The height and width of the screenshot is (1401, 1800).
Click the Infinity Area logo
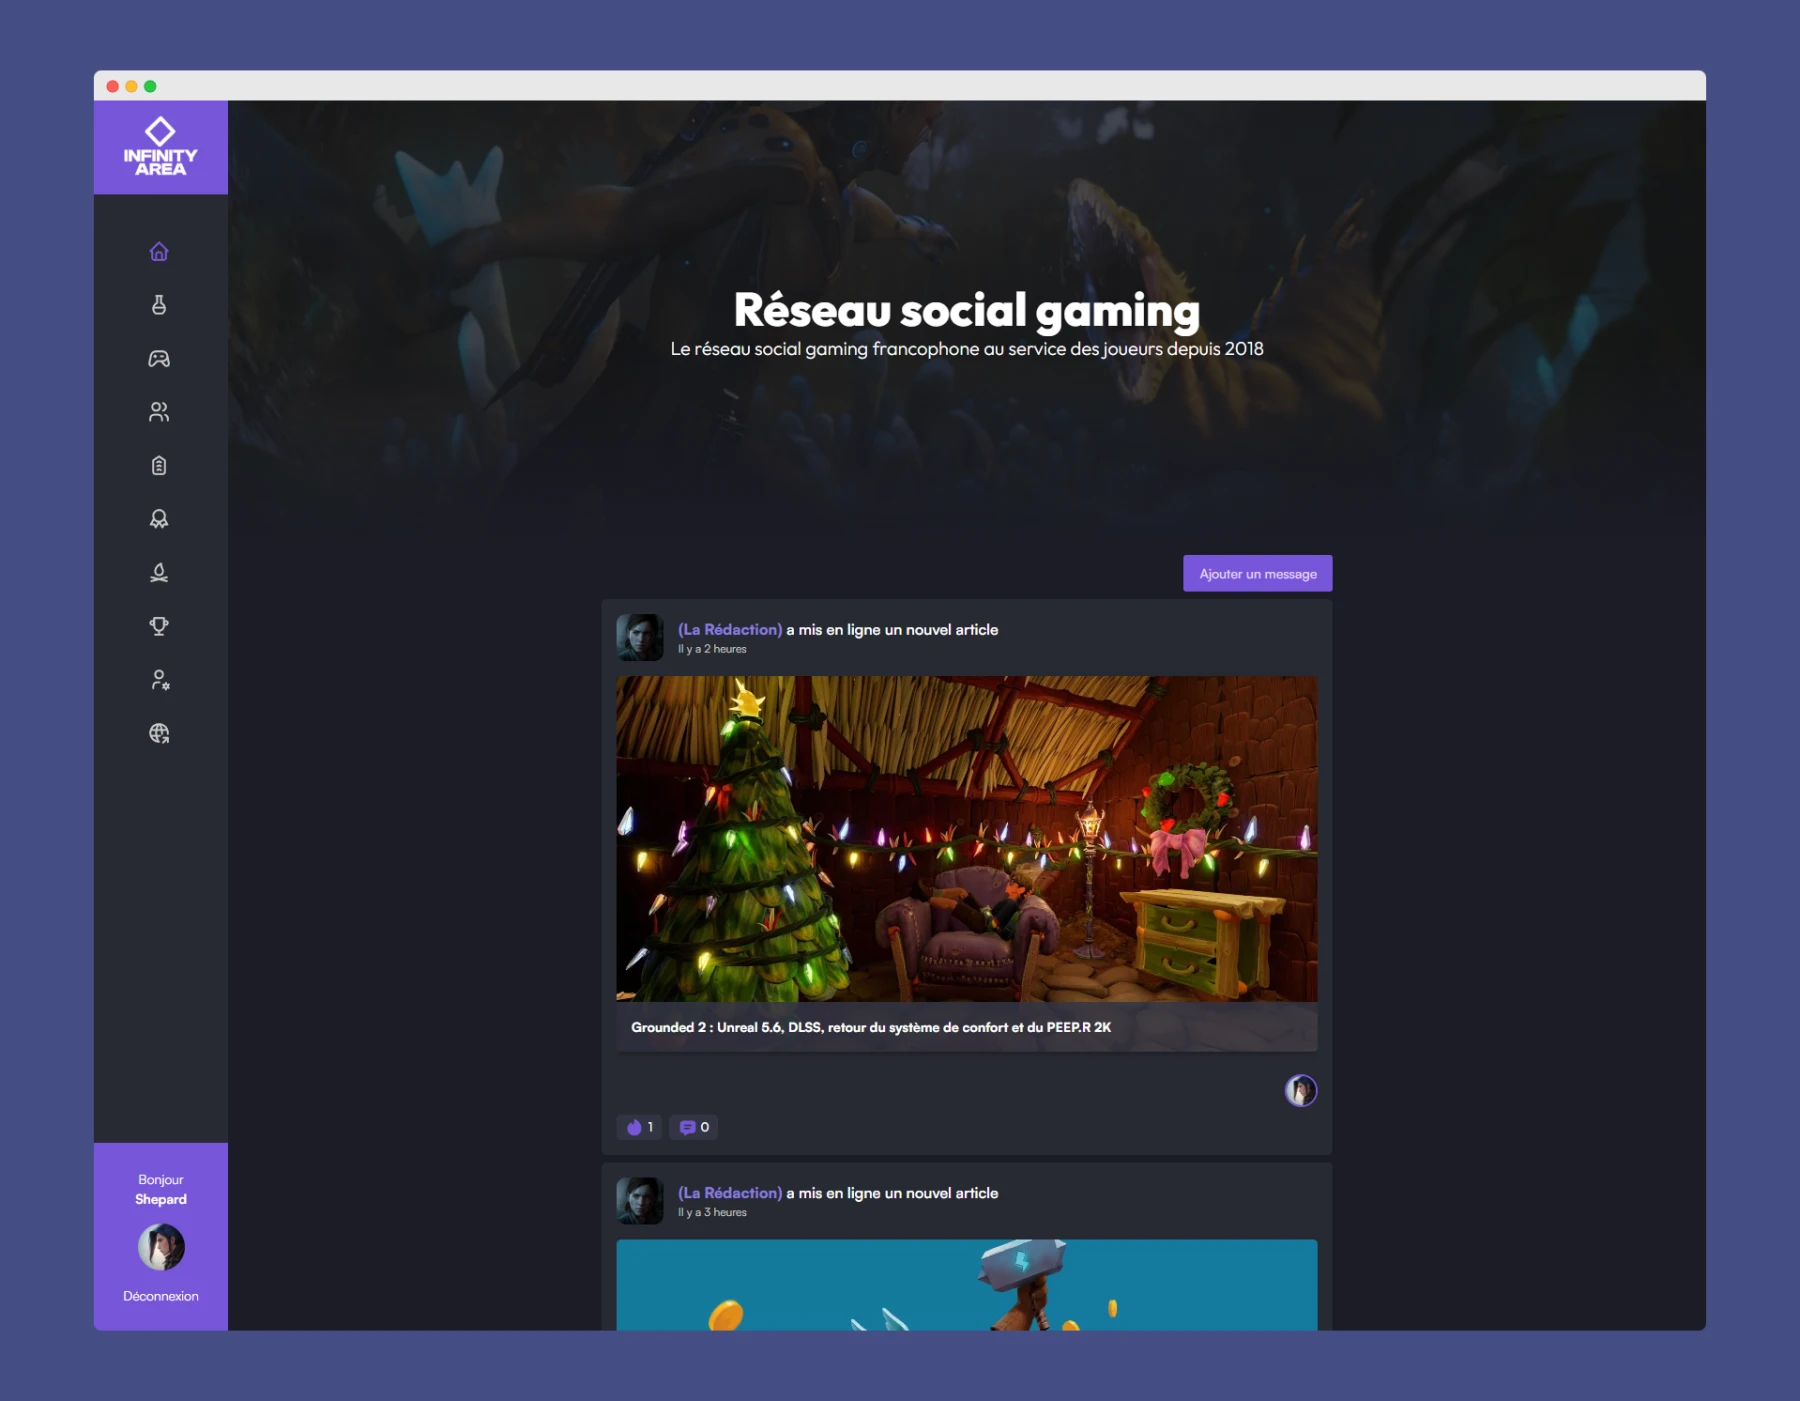(x=160, y=148)
